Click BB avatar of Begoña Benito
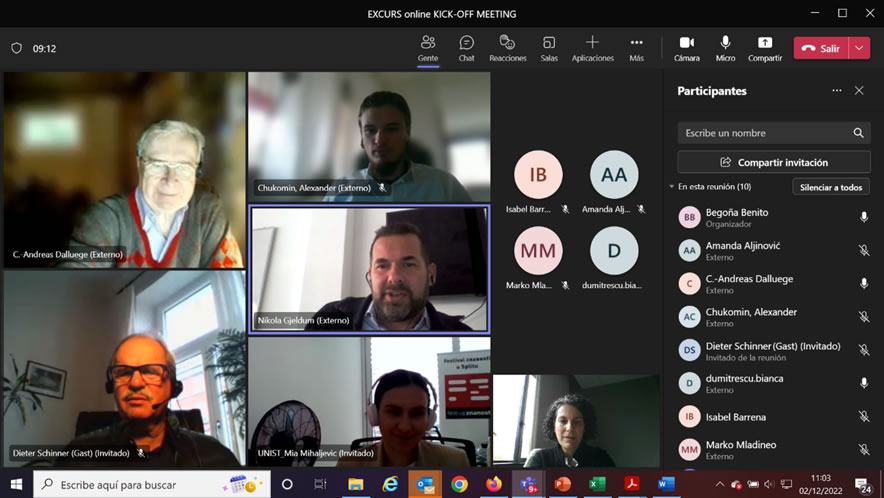Image resolution: width=884 pixels, height=498 pixels. pos(689,217)
